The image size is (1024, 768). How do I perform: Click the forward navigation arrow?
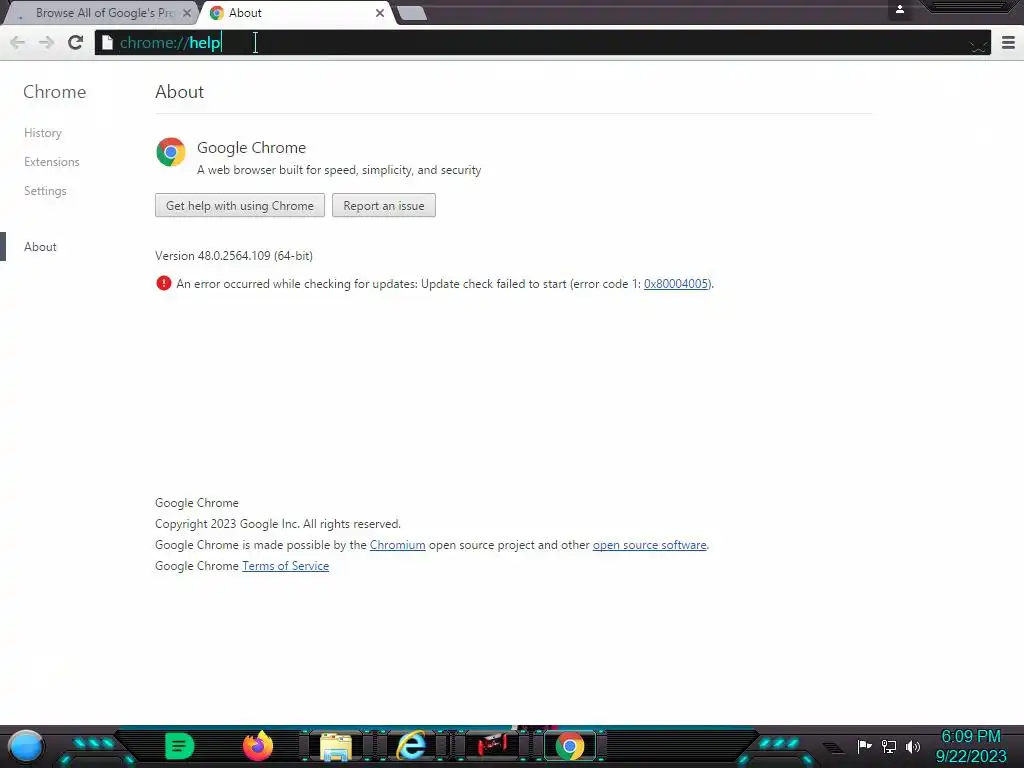(x=46, y=43)
